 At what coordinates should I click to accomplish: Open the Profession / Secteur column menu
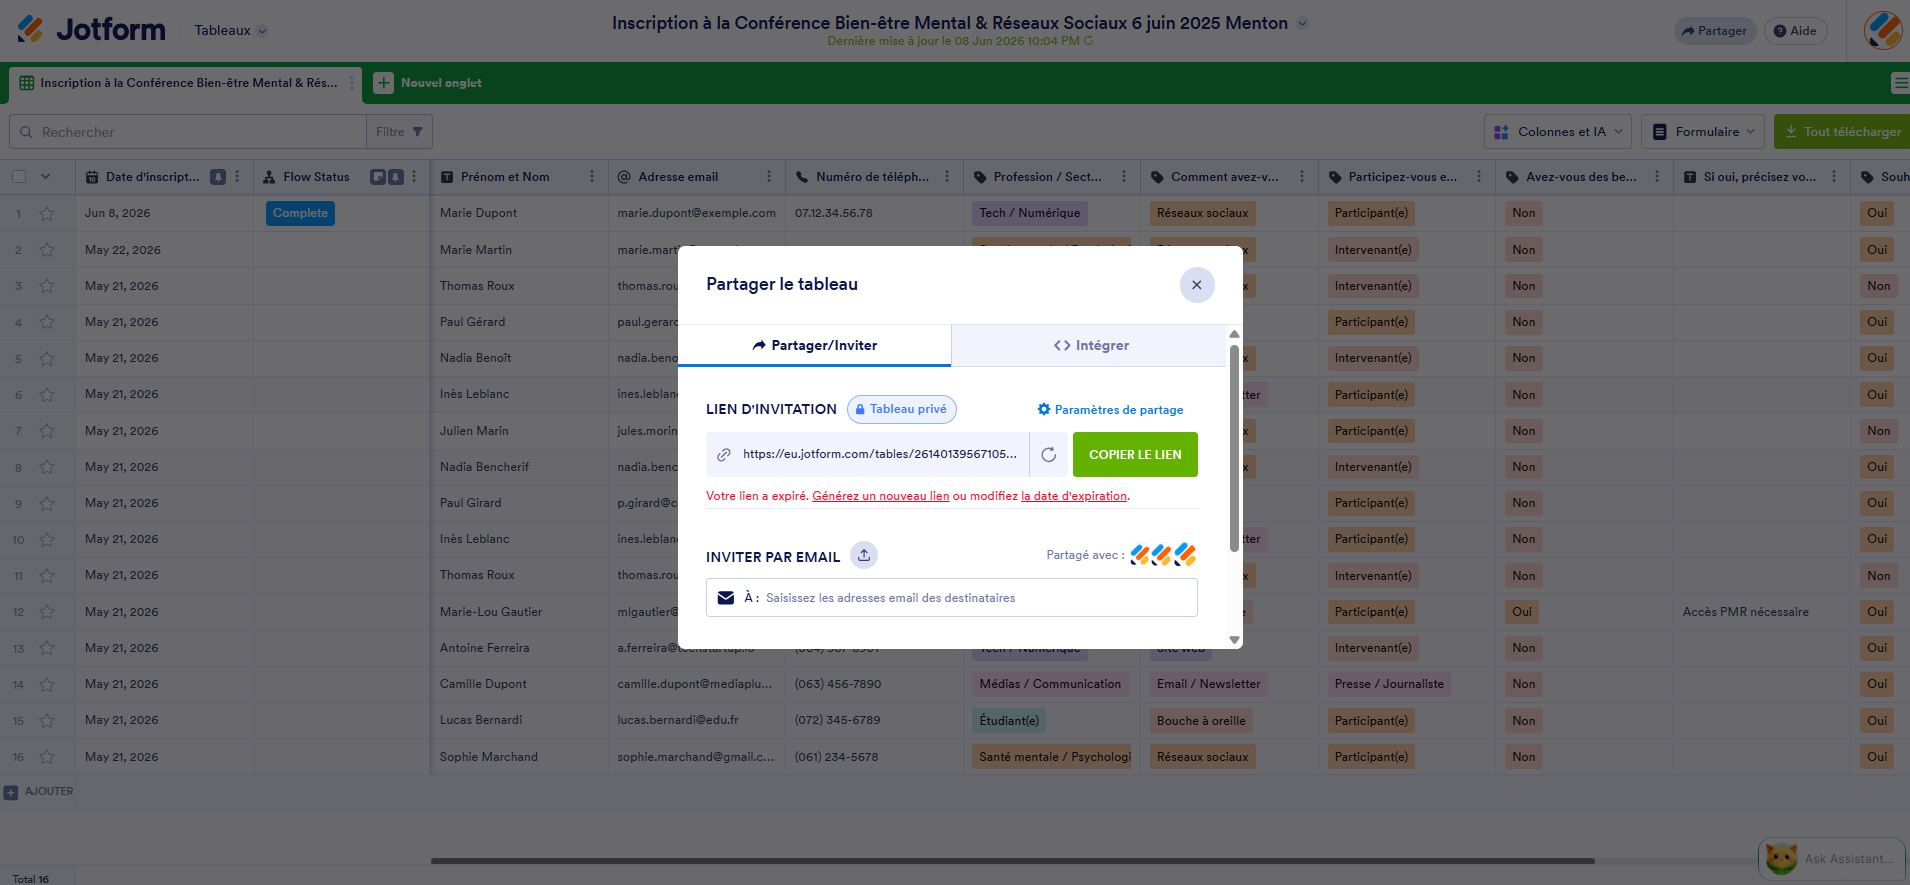[x=1124, y=177]
